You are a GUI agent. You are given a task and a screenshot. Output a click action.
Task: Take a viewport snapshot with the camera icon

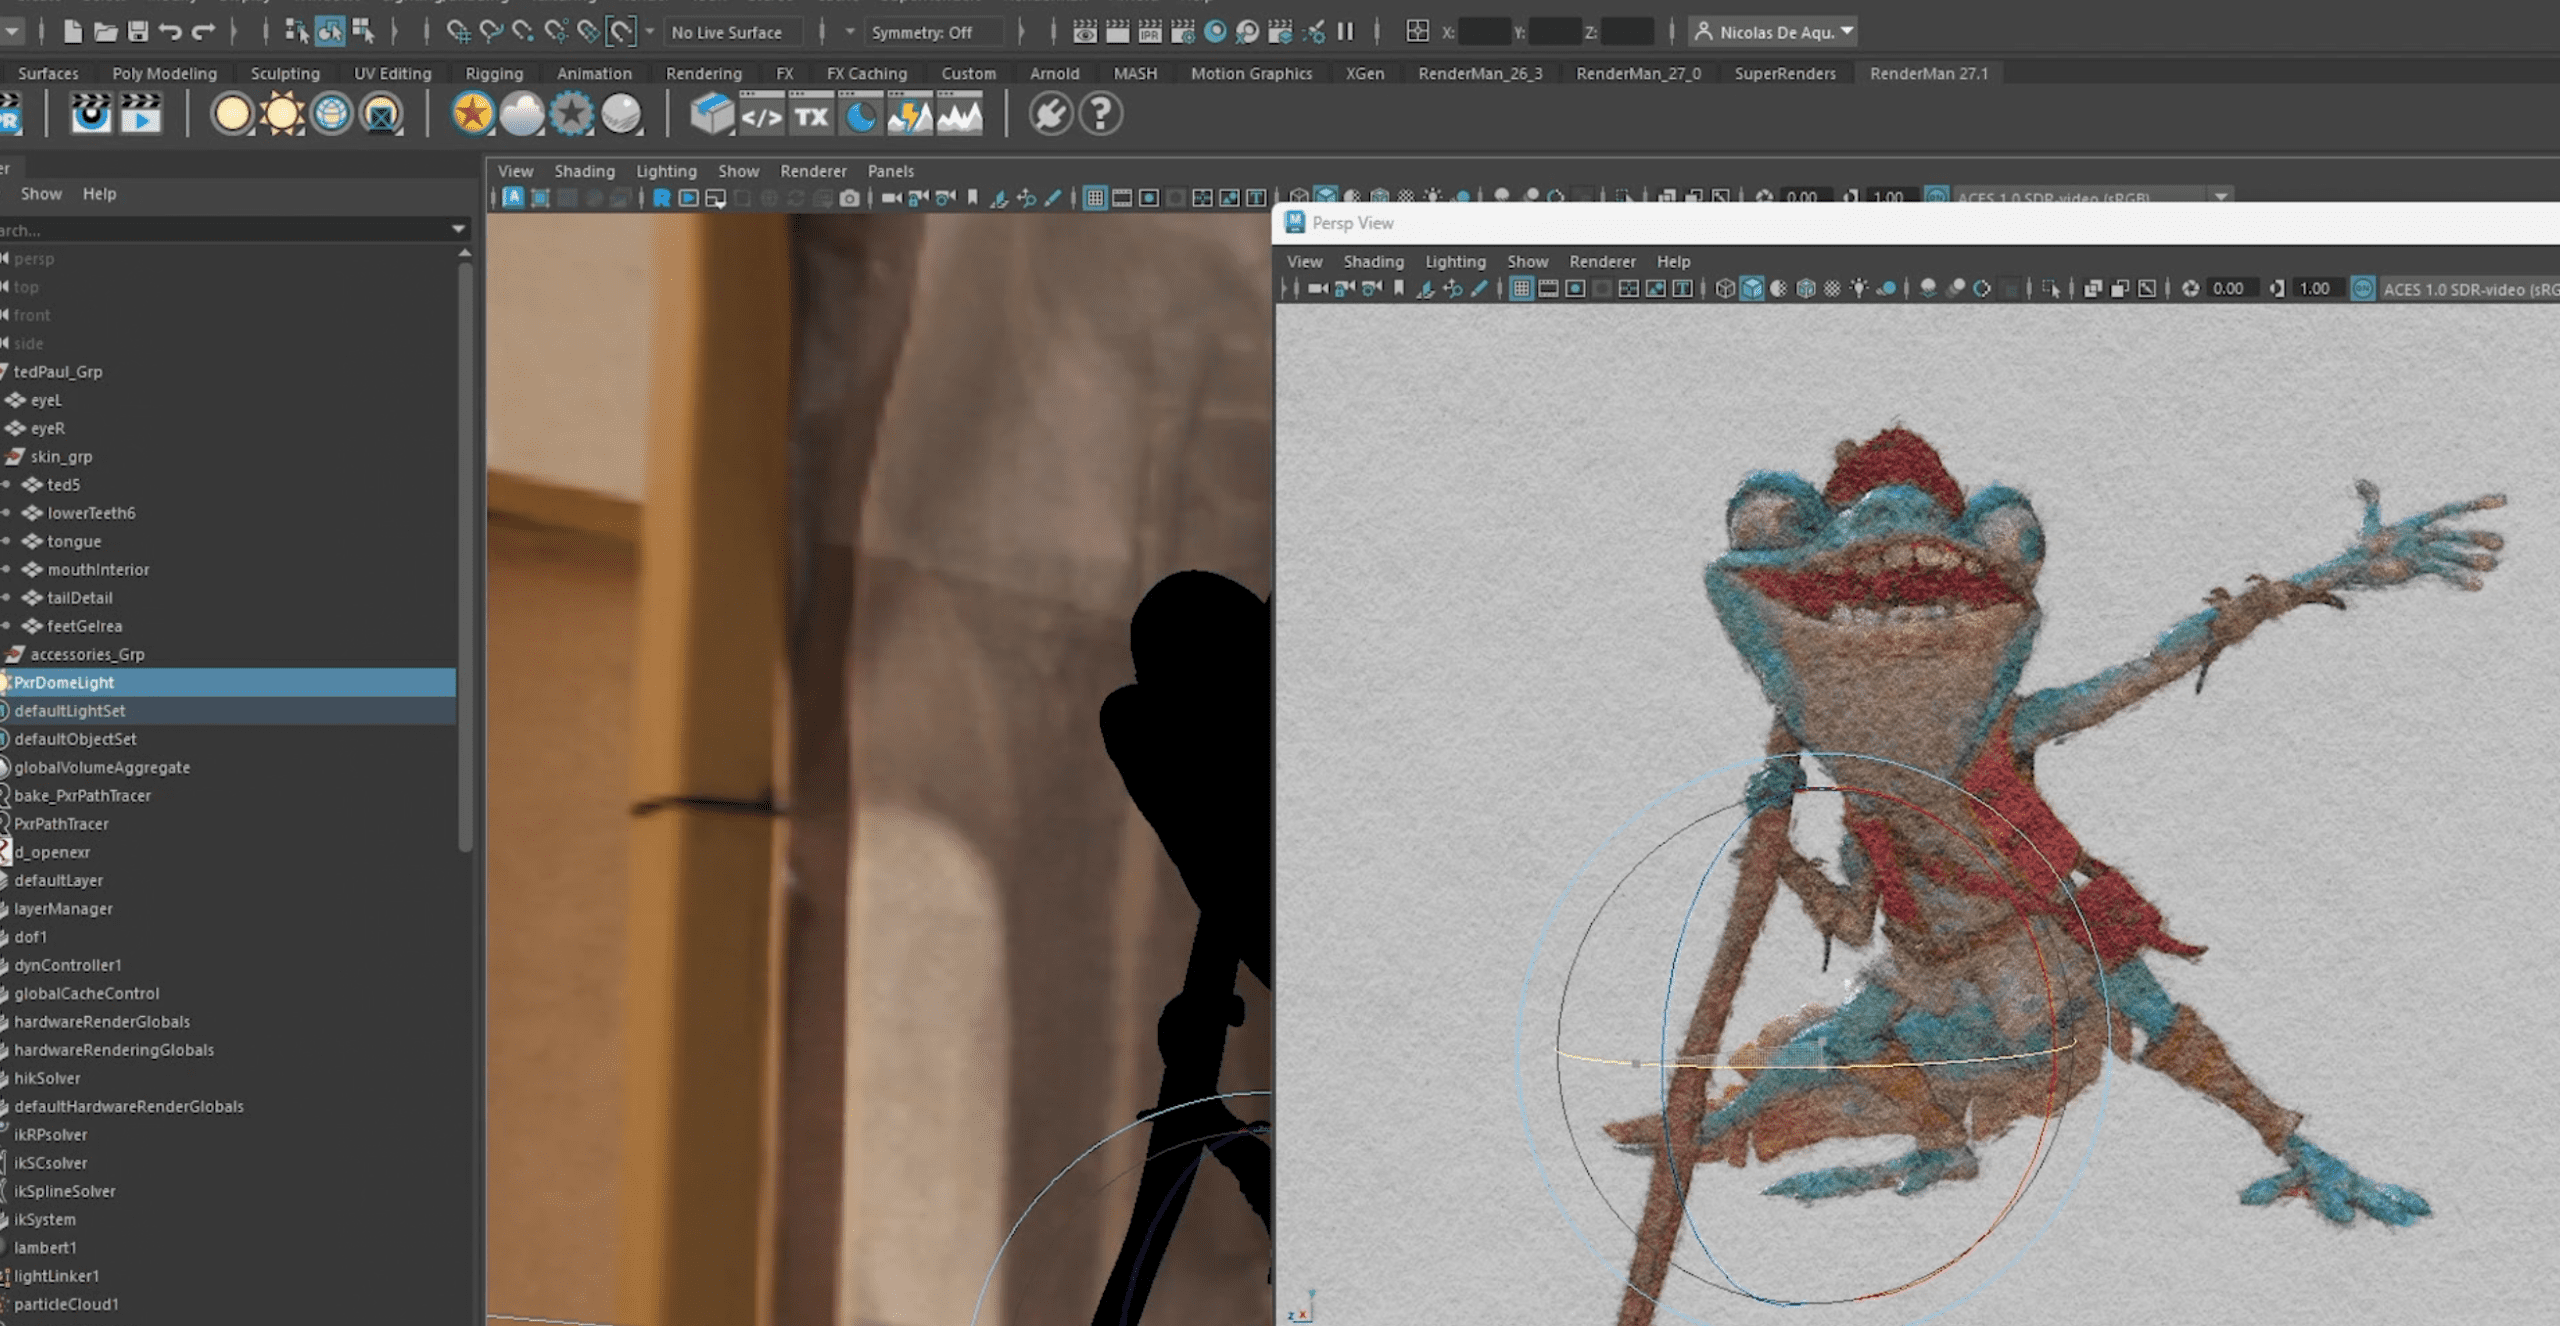(x=851, y=197)
